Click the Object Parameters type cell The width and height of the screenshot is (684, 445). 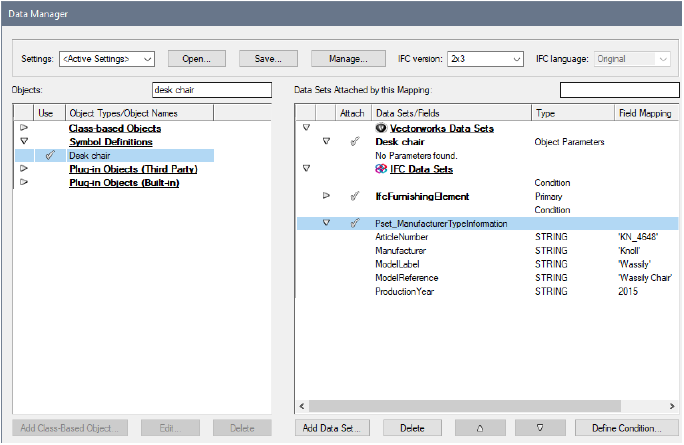tap(569, 142)
